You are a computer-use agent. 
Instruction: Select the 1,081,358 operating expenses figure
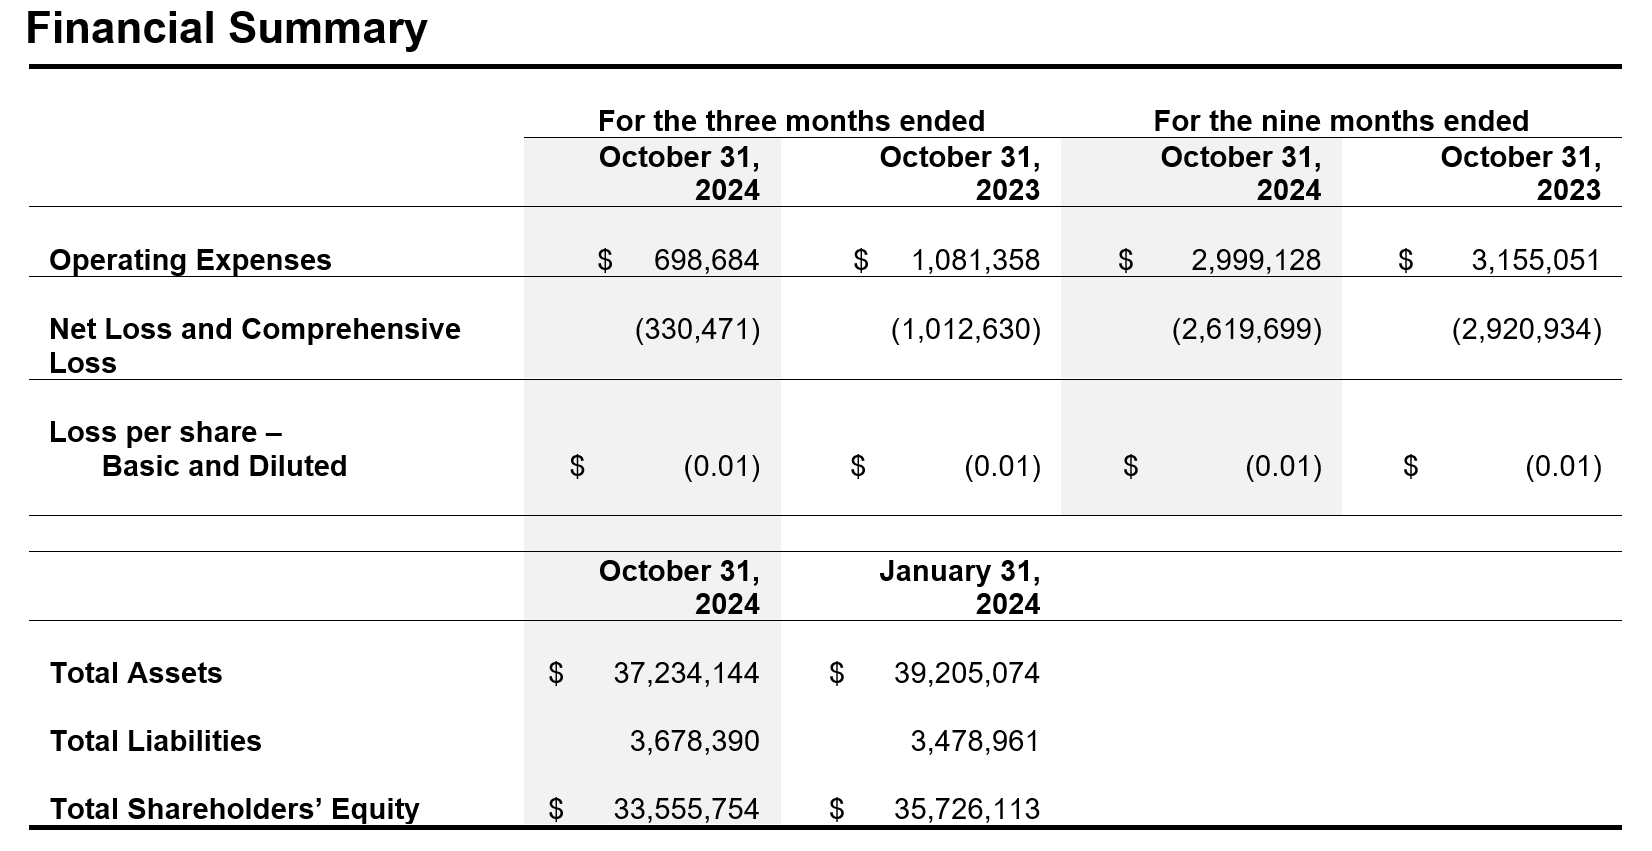click(x=975, y=260)
